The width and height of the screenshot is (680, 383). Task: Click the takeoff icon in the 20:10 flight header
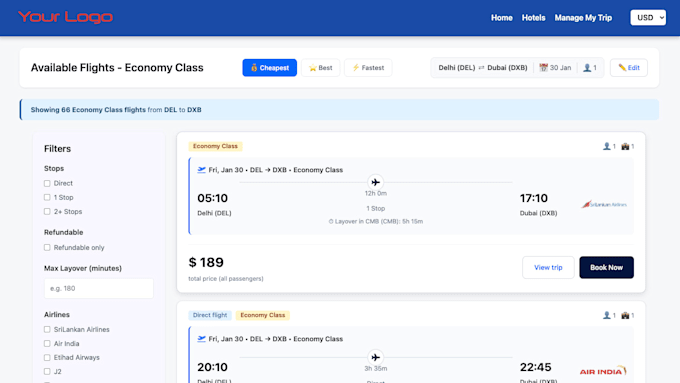point(201,339)
